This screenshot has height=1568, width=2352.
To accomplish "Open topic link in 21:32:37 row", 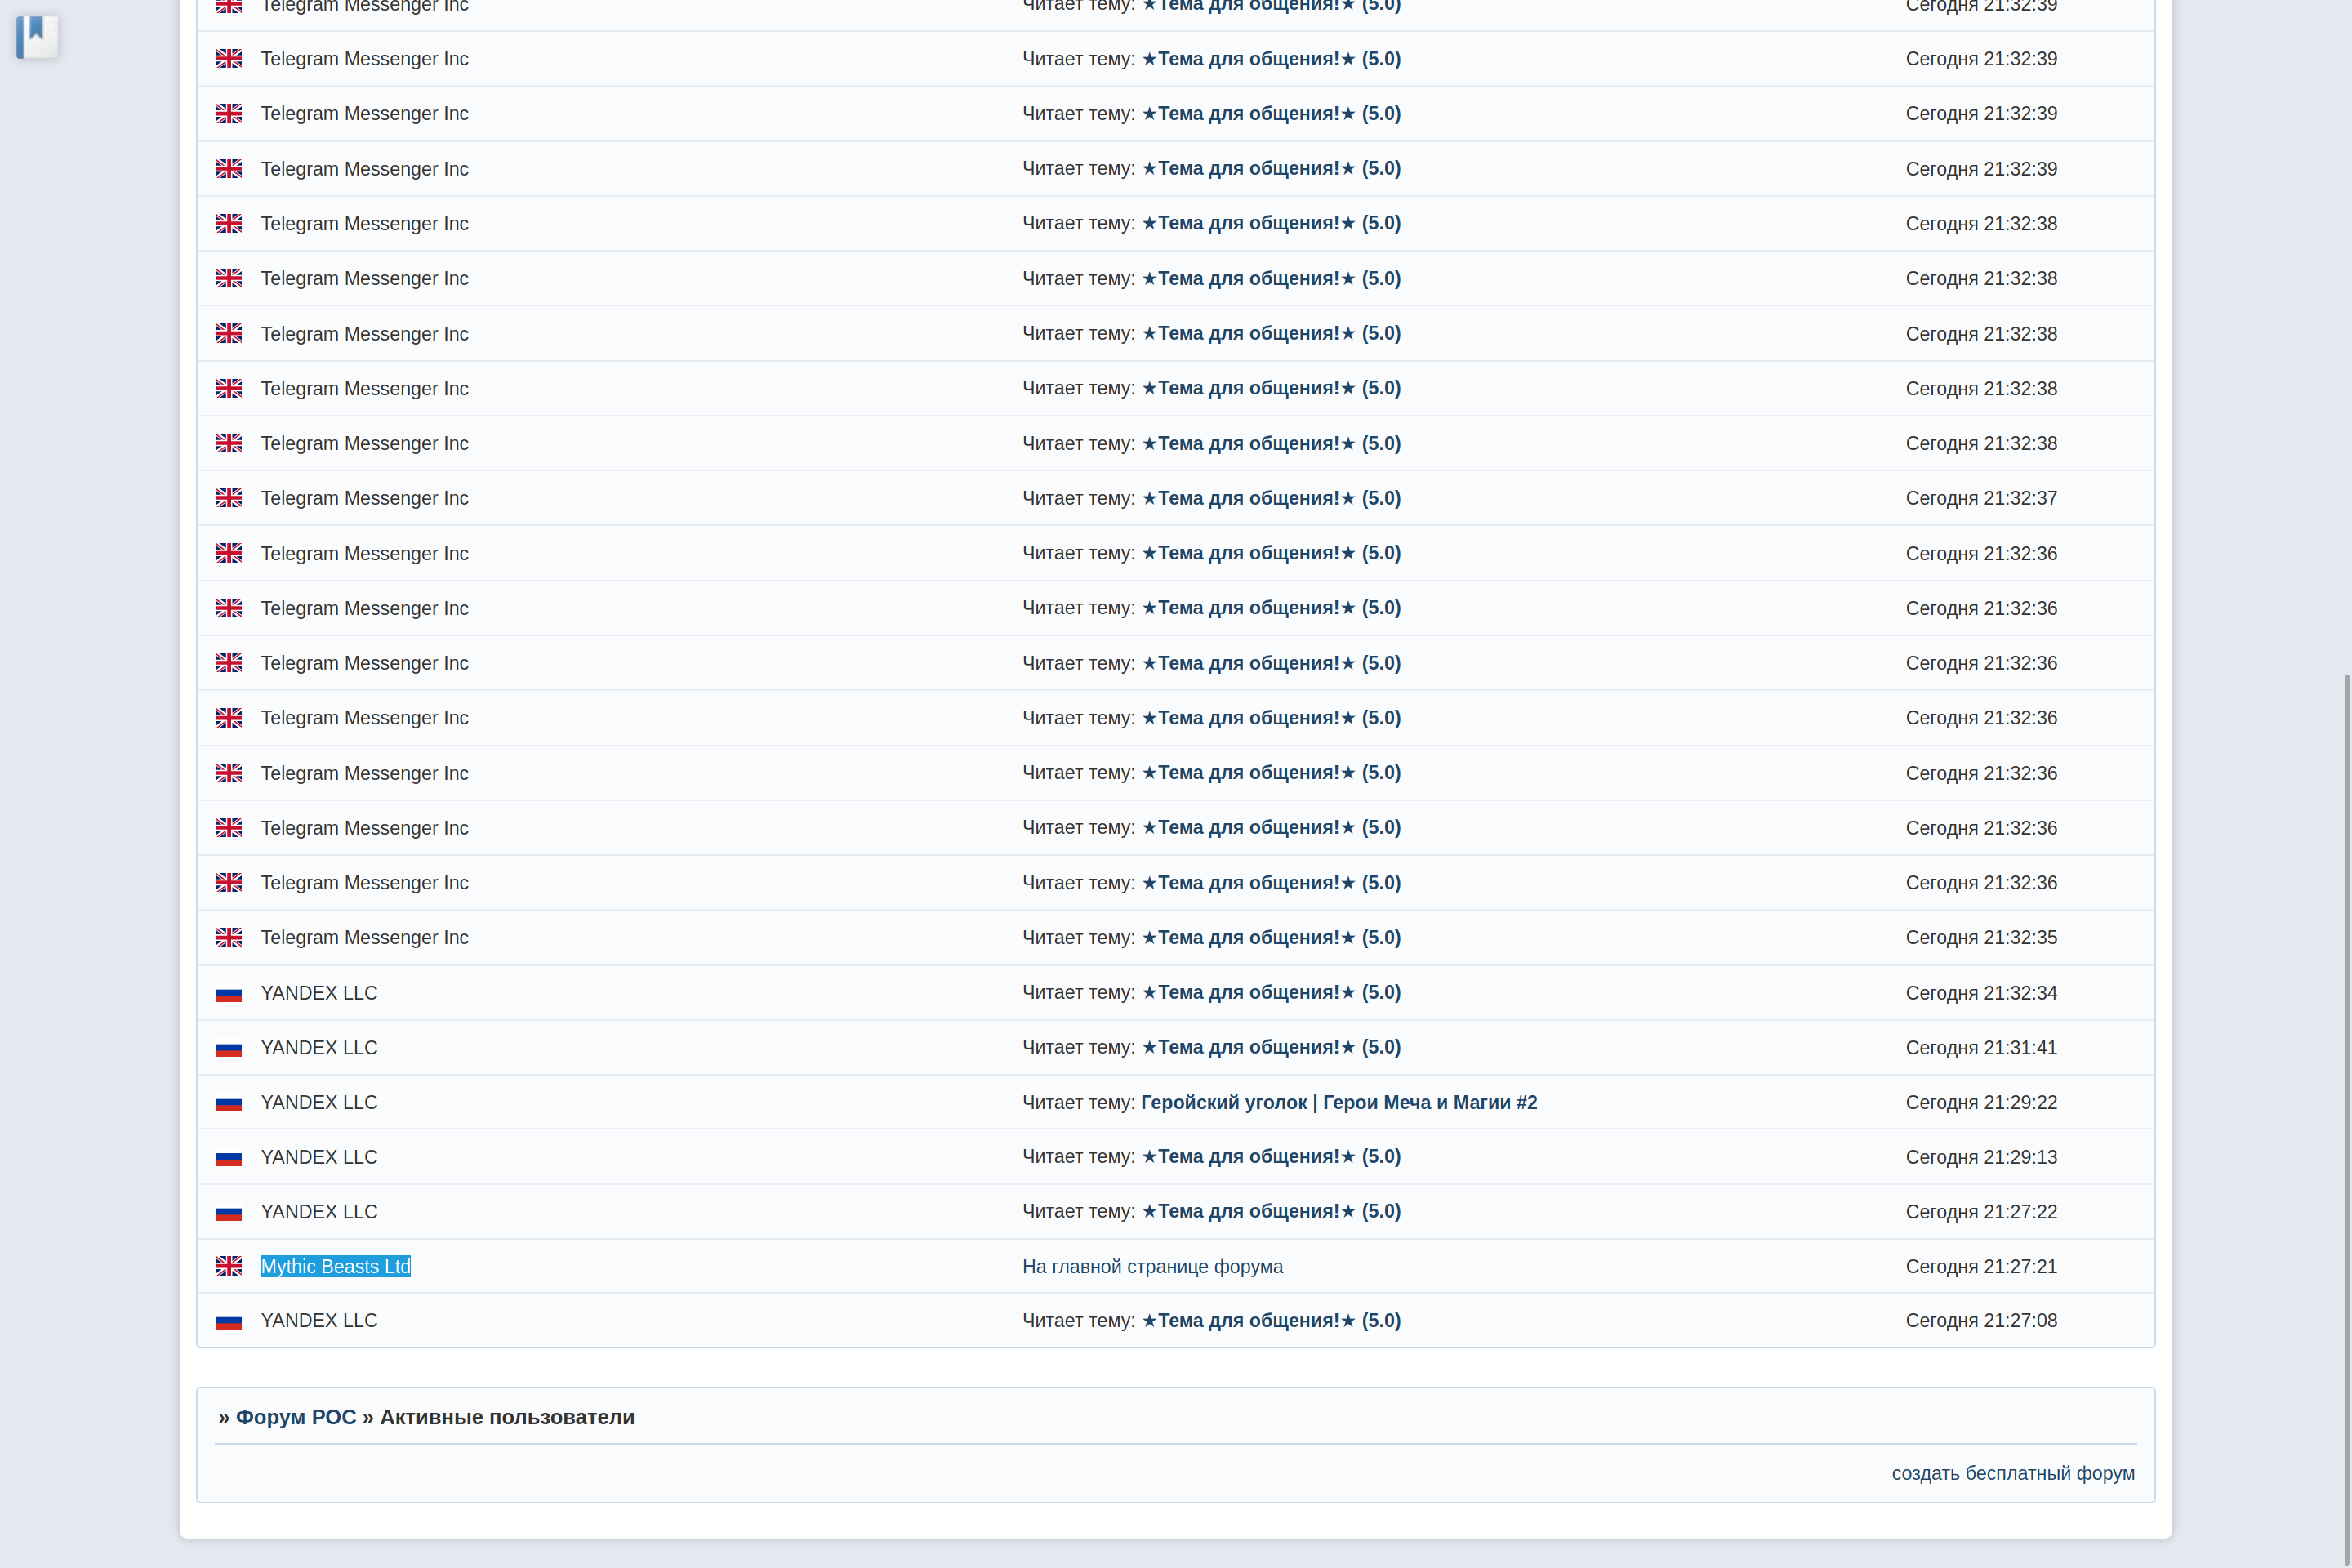I will click(x=1270, y=498).
